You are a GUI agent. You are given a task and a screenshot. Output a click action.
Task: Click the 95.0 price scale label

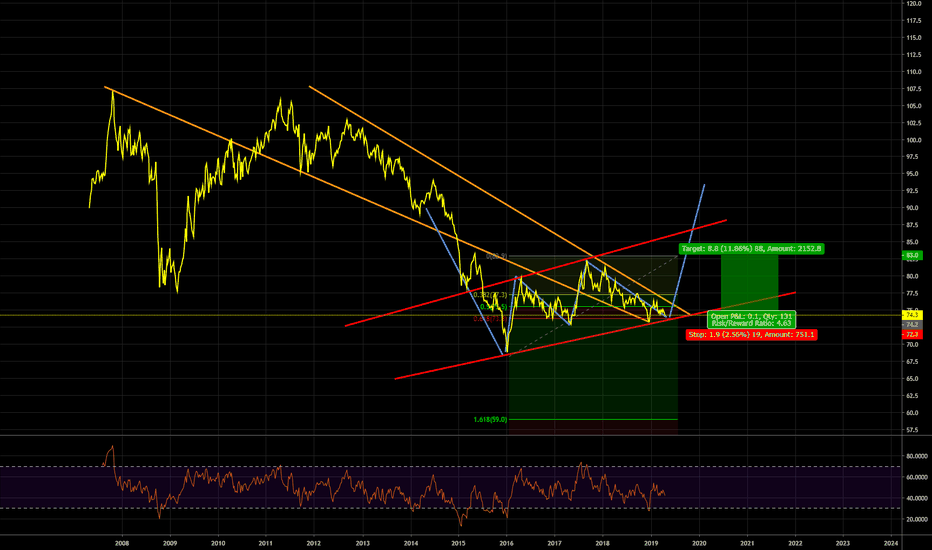click(x=914, y=174)
